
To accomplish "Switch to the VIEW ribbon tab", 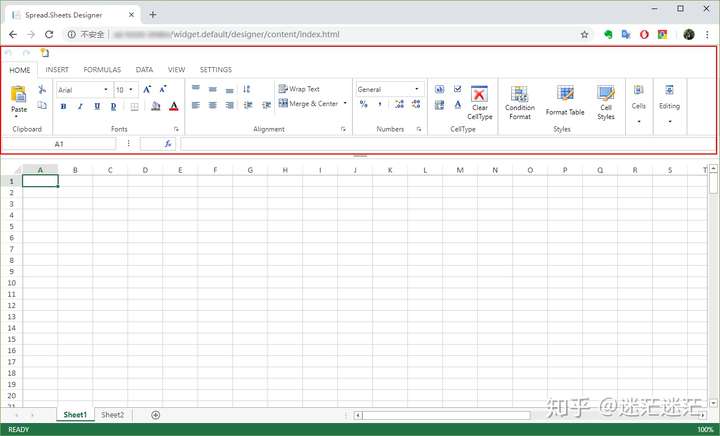I will pos(176,70).
